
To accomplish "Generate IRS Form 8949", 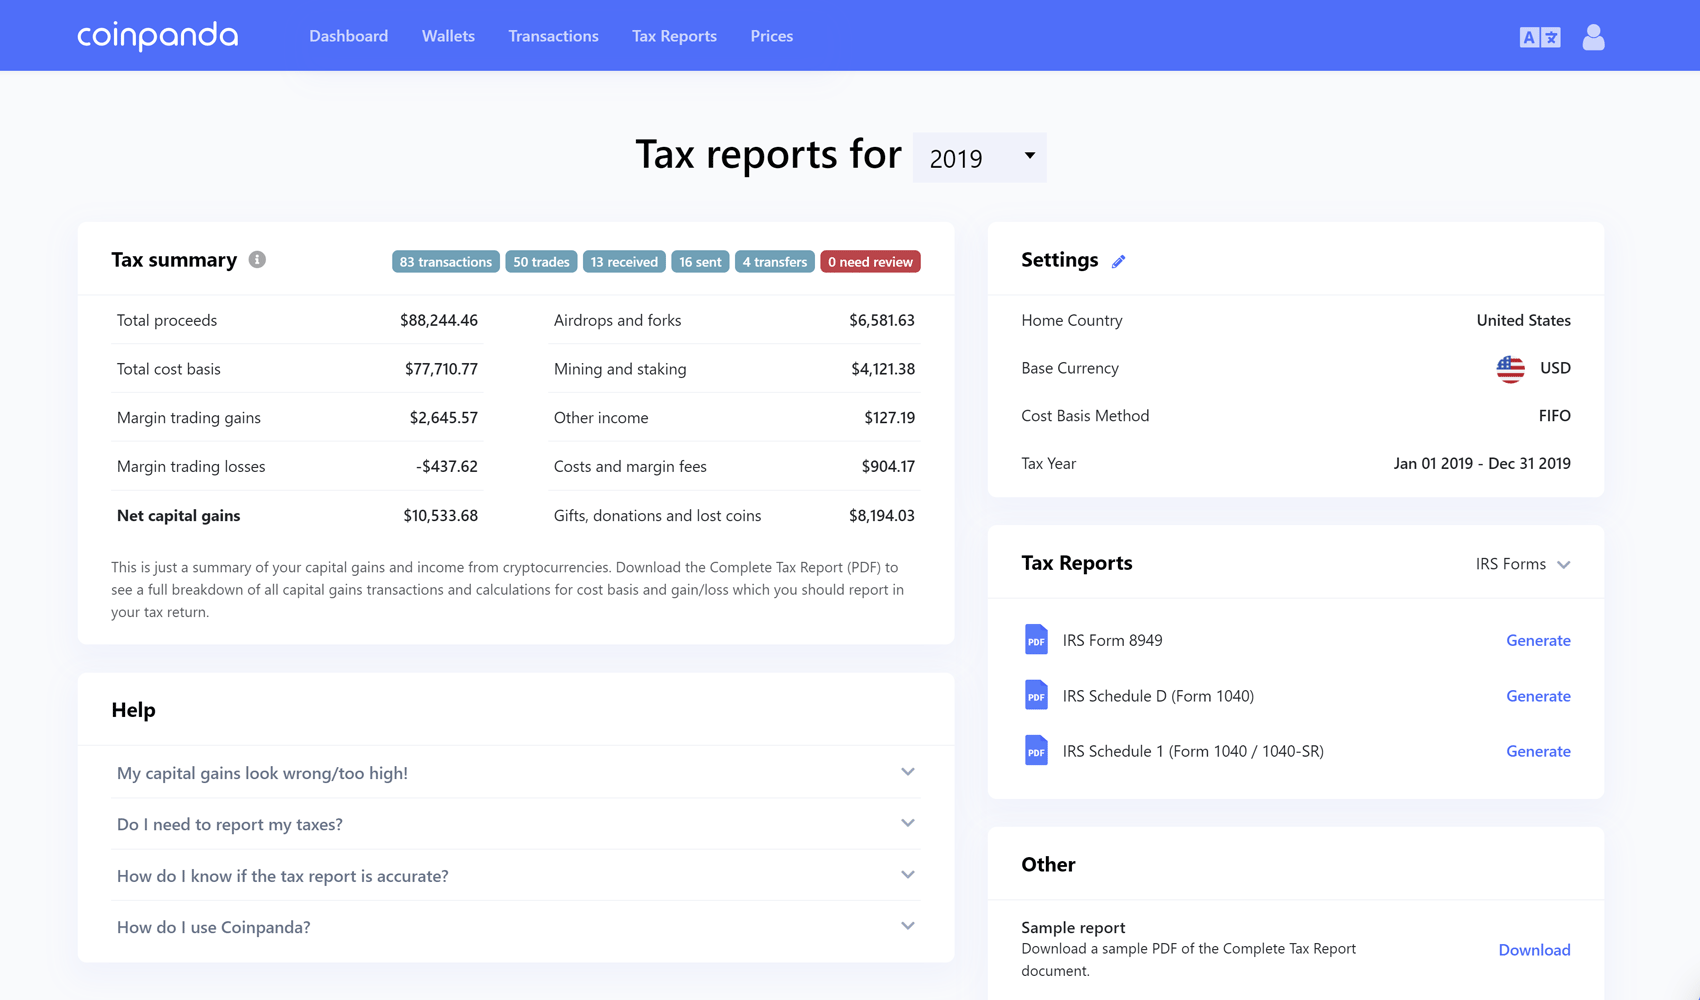I will tap(1538, 640).
